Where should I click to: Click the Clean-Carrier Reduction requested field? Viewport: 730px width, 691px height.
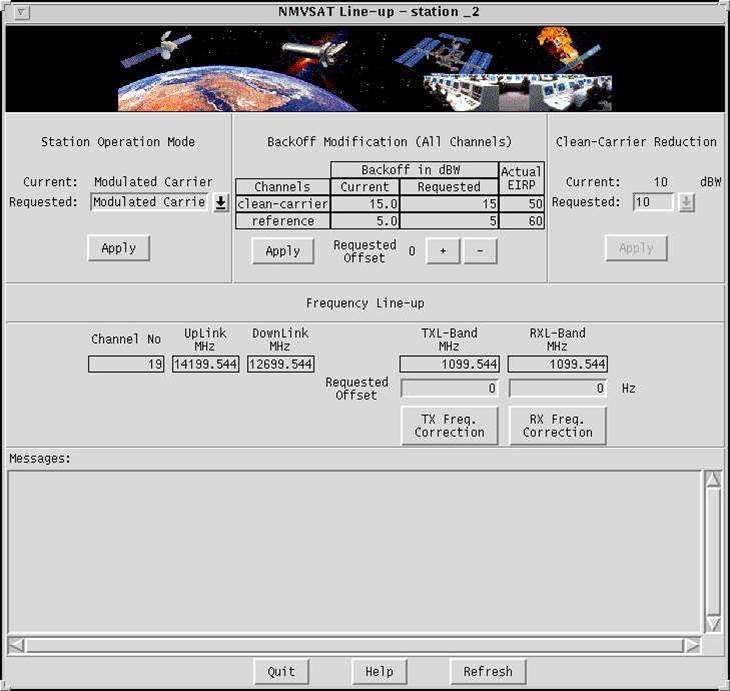(x=653, y=203)
